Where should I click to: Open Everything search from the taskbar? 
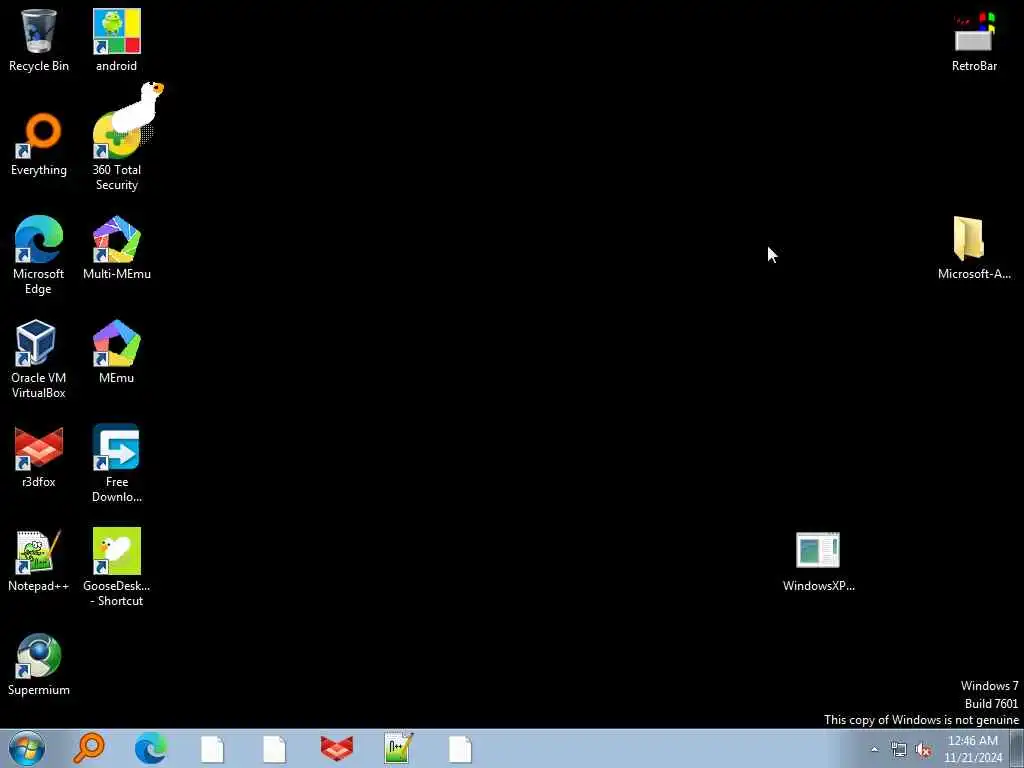coord(88,748)
